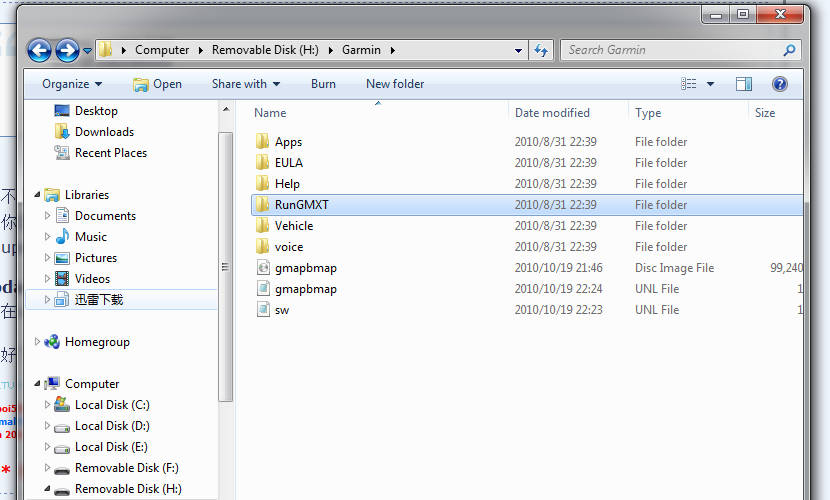Viewport: 830px width, 500px height.
Task: Open the Organize dropdown menu
Action: 72,84
